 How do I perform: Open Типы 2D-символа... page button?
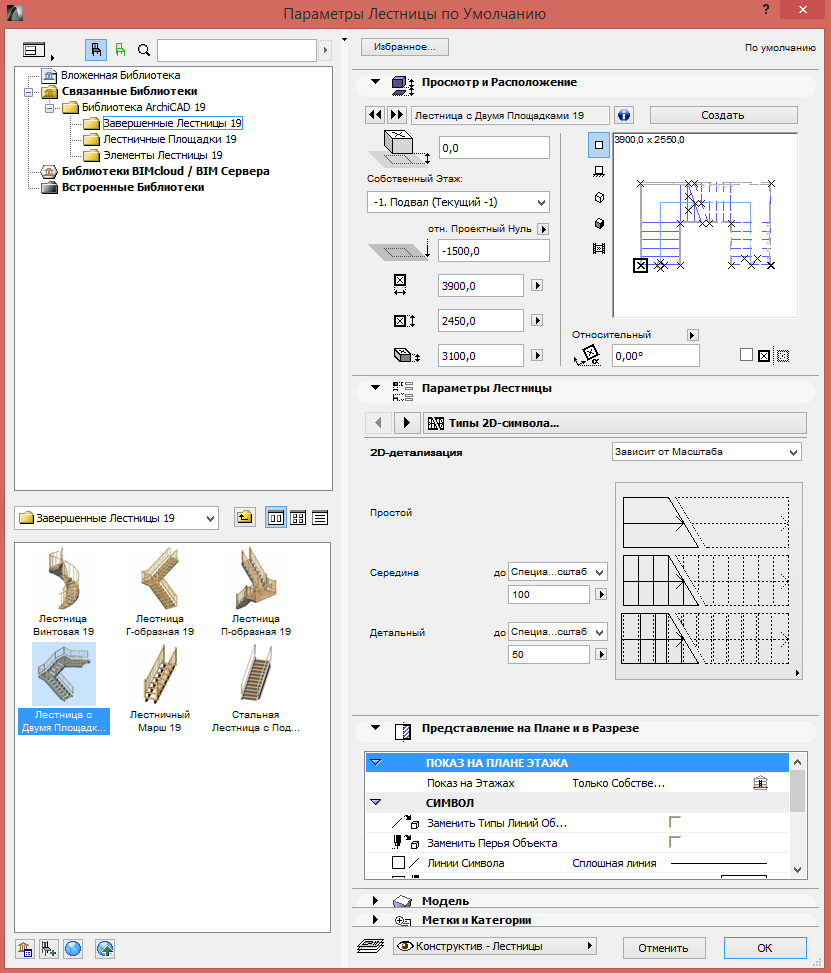click(614, 423)
